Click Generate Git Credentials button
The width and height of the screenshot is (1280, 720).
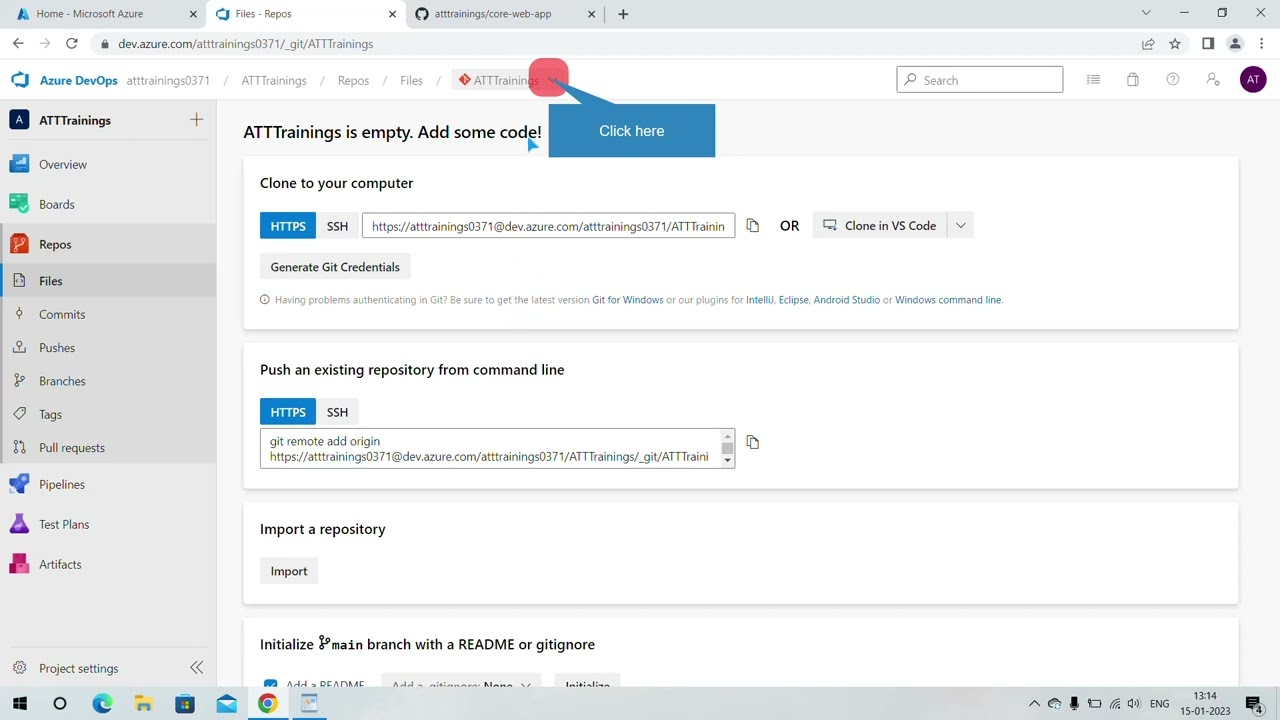click(335, 267)
